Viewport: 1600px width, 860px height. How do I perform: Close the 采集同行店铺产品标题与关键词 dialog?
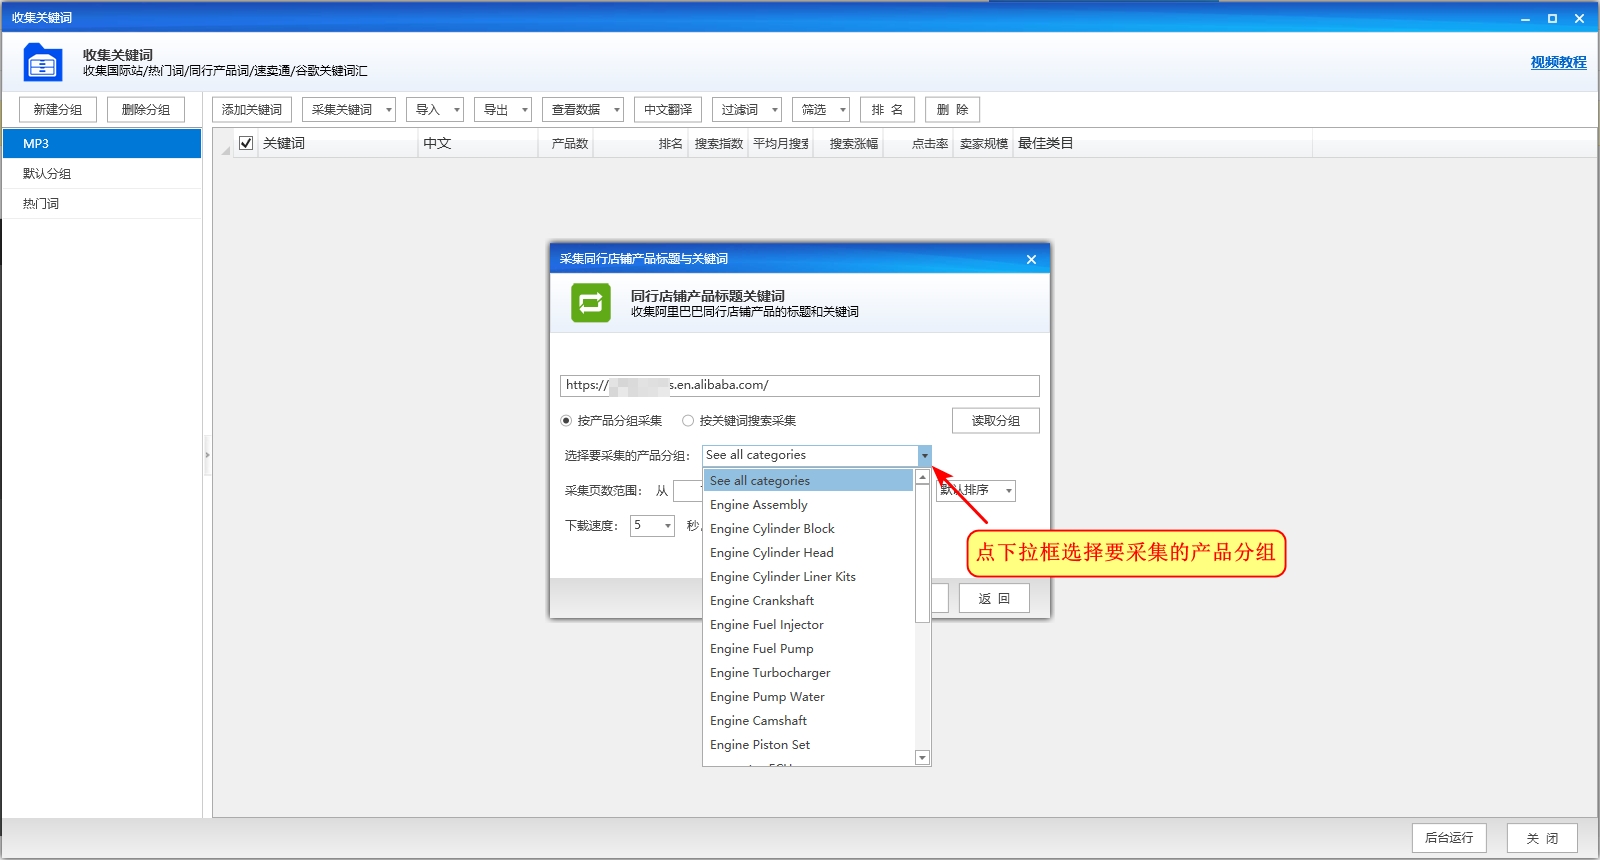[1031, 259]
